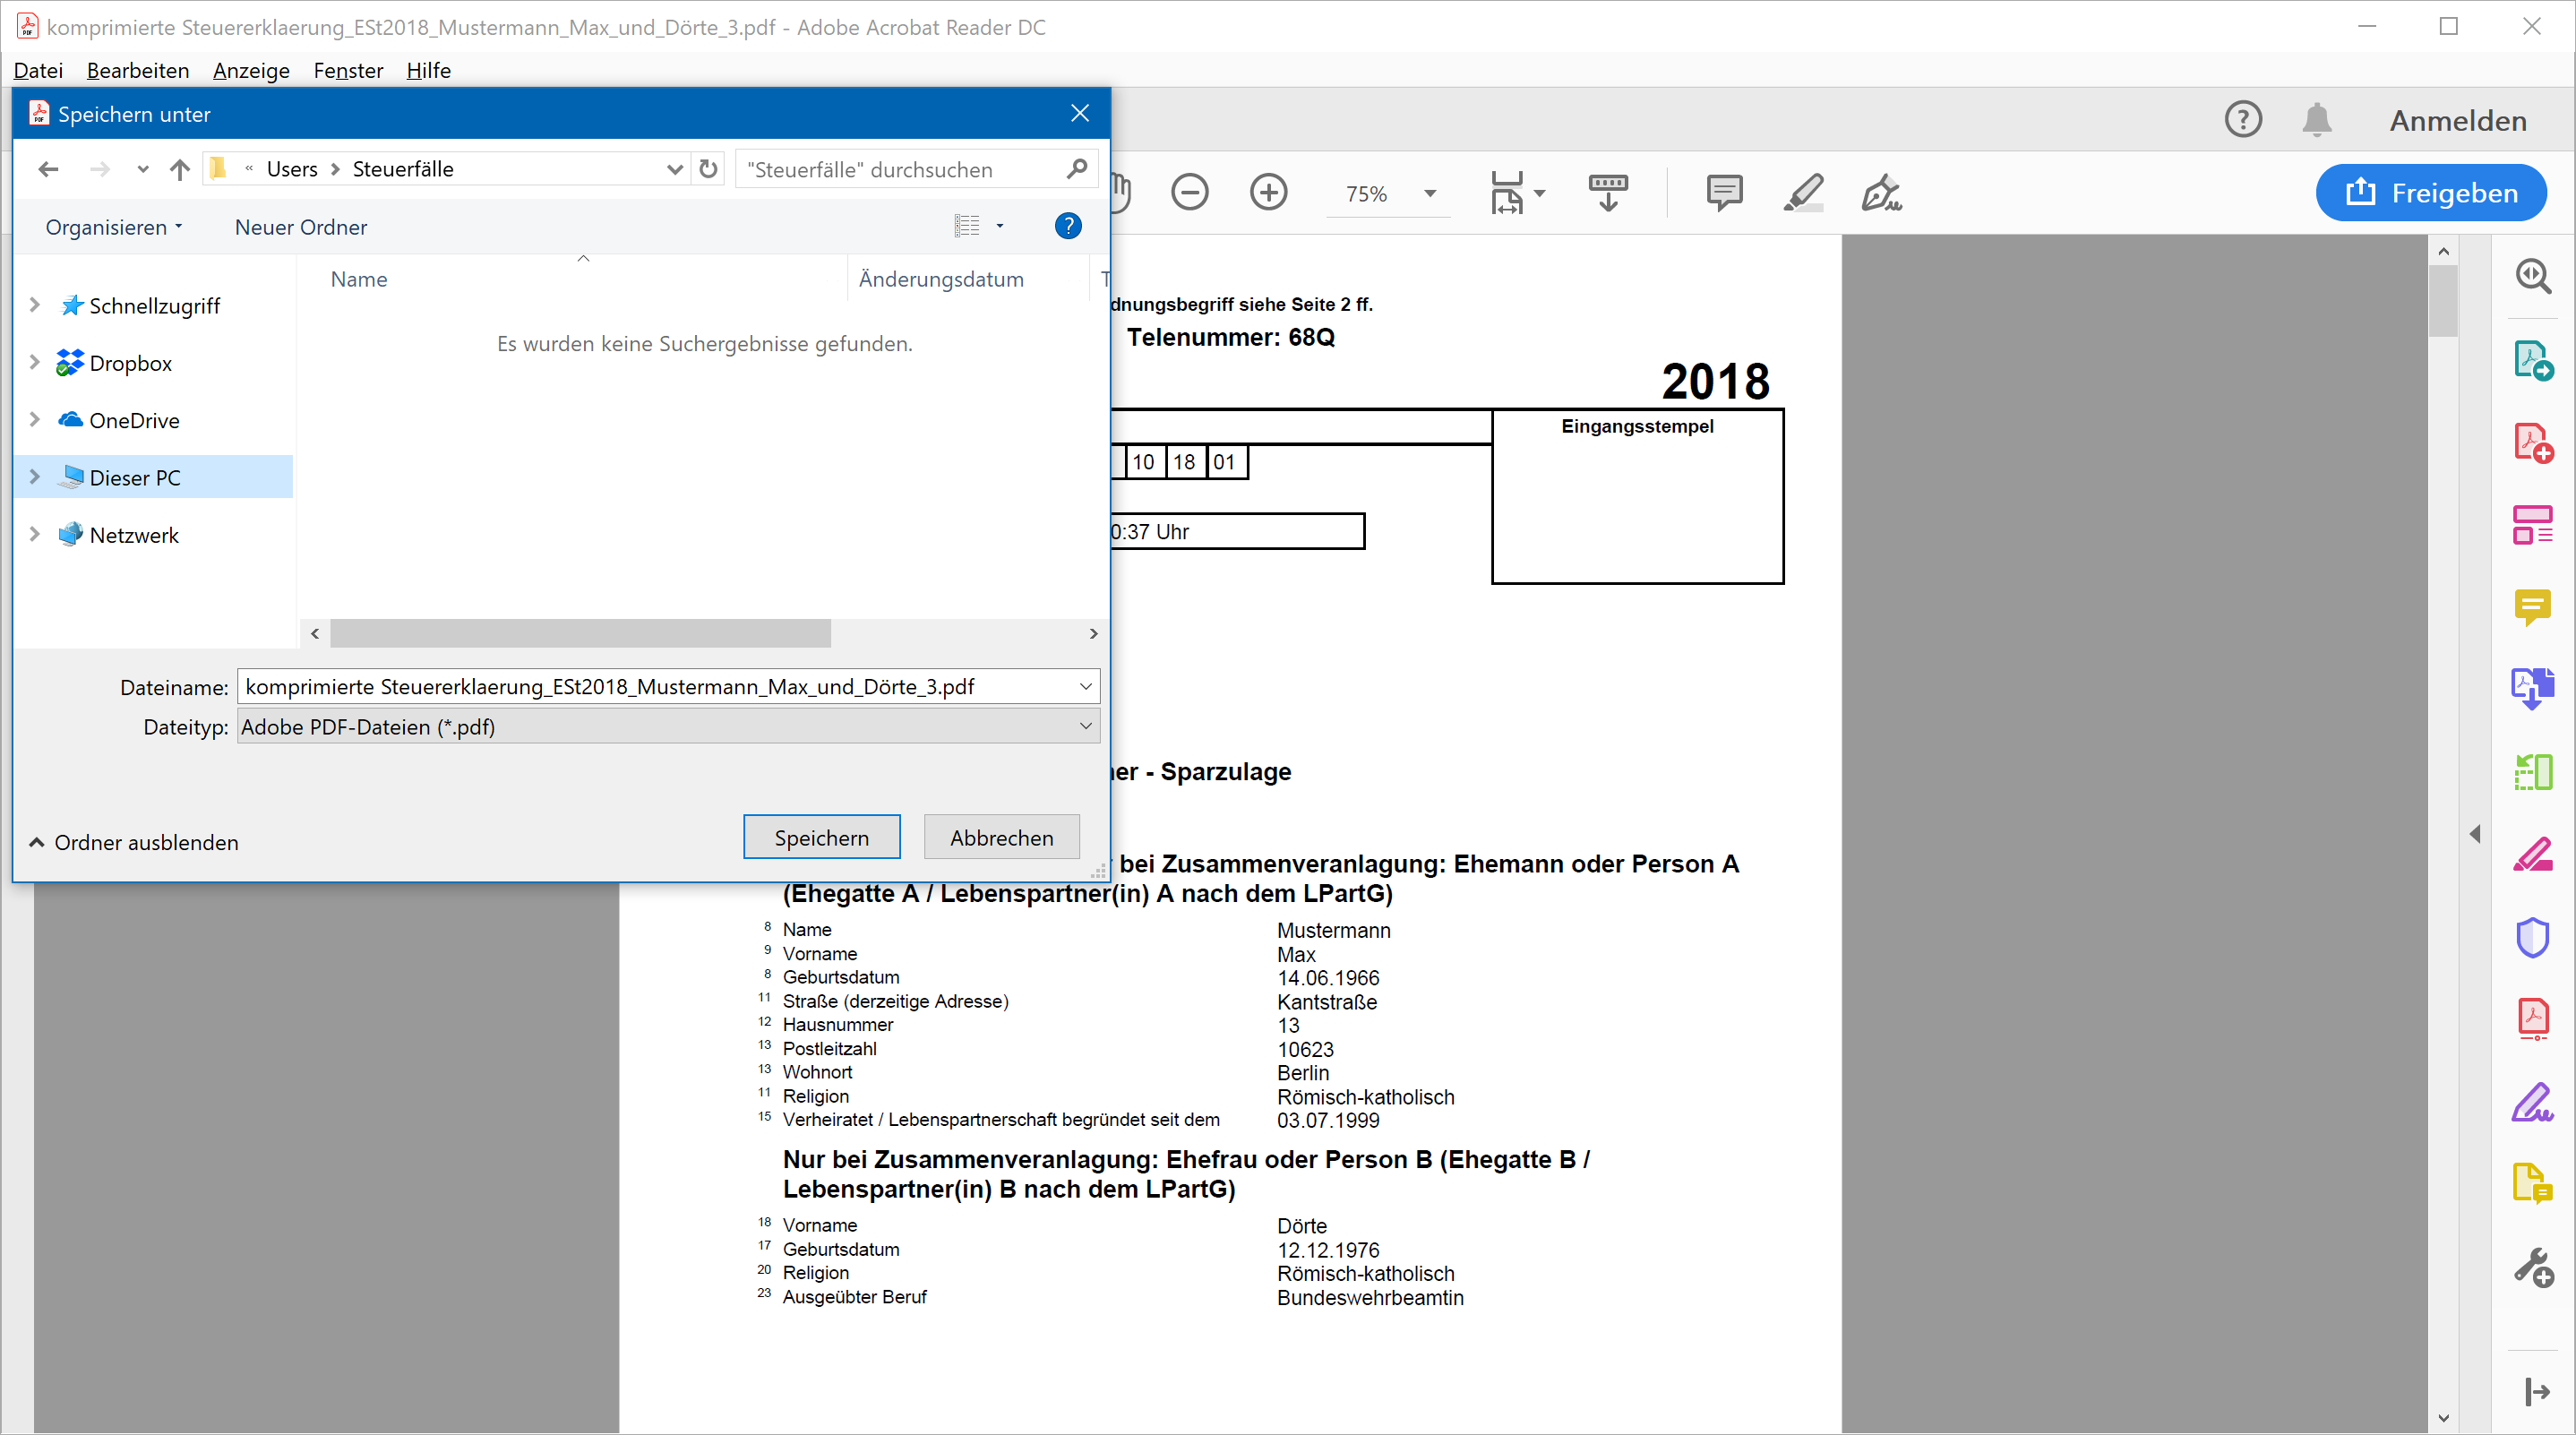Screen dimensions: 2576x1435
Task: Open the Bearbeiten menu
Action: click(x=138, y=70)
